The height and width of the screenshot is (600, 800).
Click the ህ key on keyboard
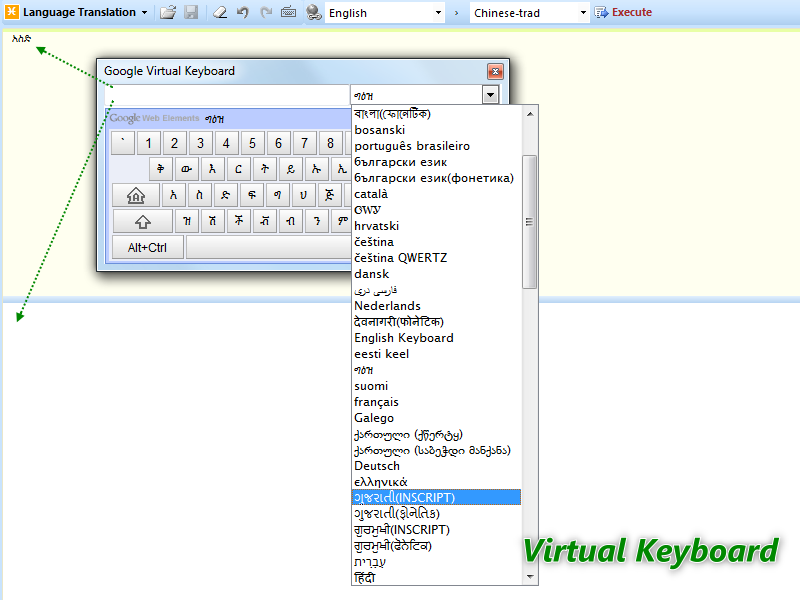[304, 195]
